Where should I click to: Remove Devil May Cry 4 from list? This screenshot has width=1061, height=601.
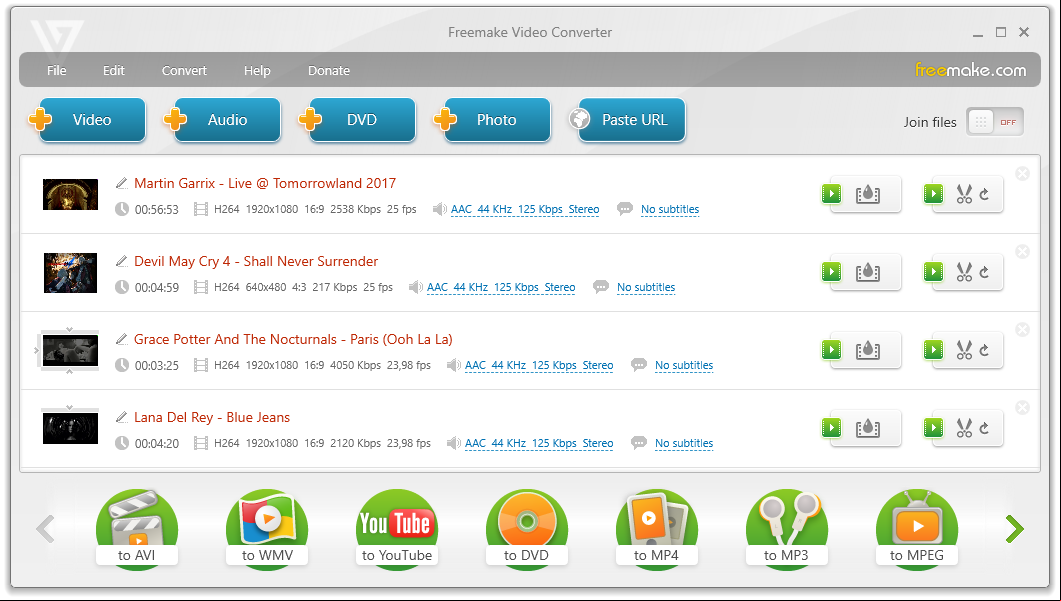[x=1022, y=252]
